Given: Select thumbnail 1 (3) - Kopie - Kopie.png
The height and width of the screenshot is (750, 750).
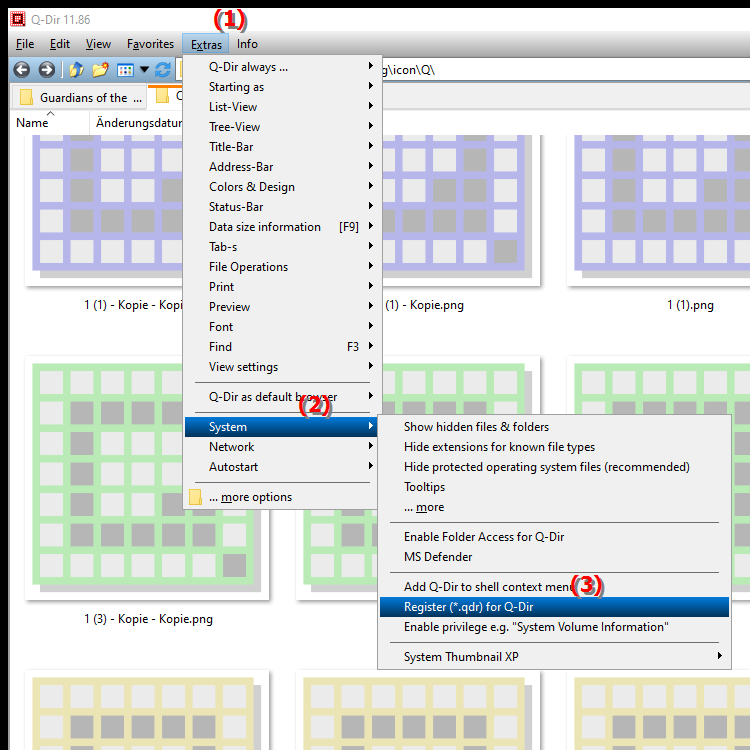Looking at the screenshot, I should (x=147, y=478).
